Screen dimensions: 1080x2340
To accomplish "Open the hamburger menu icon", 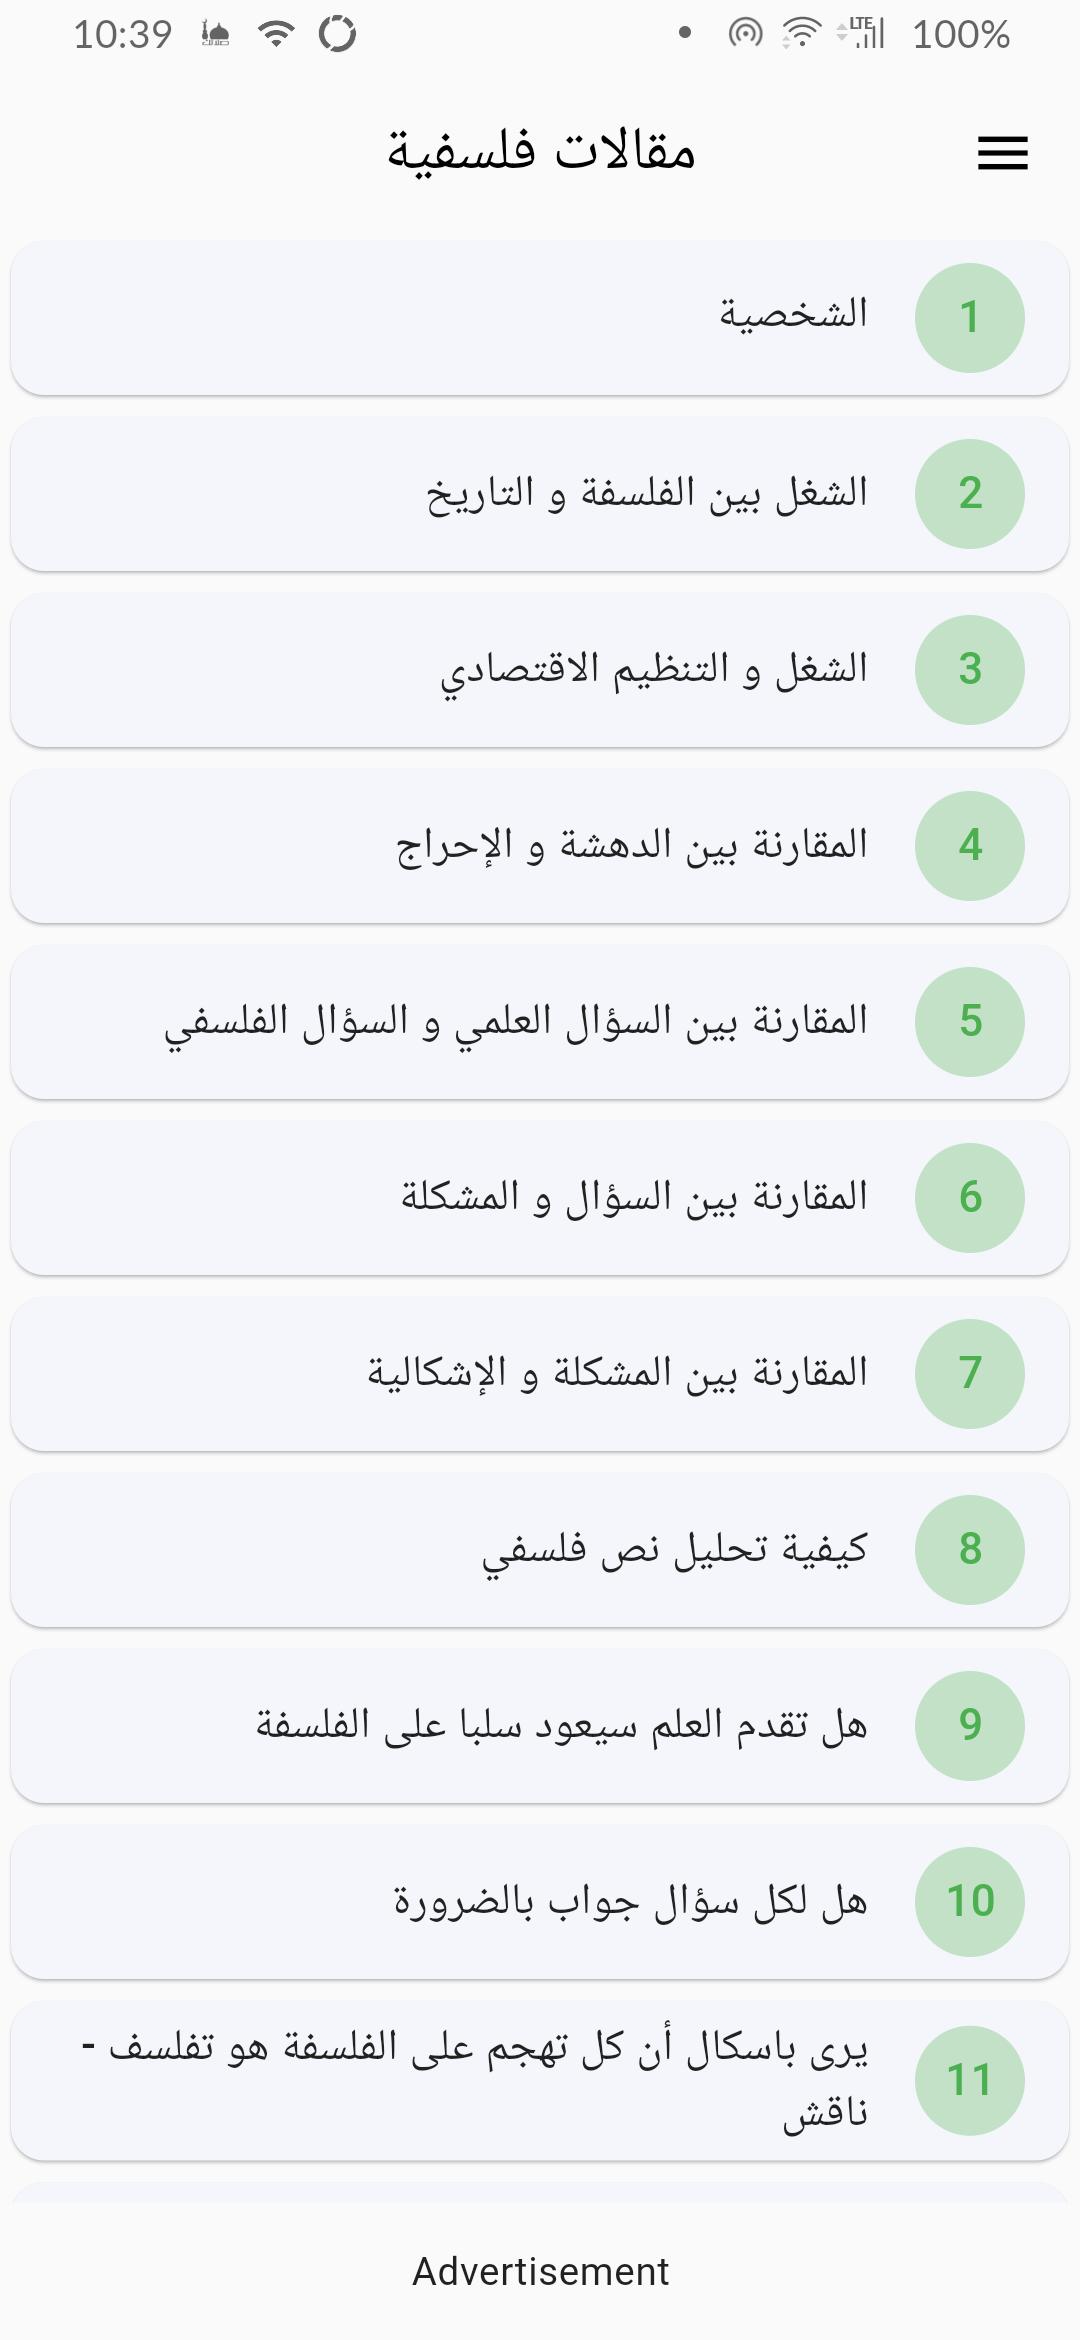I will tap(1002, 153).
